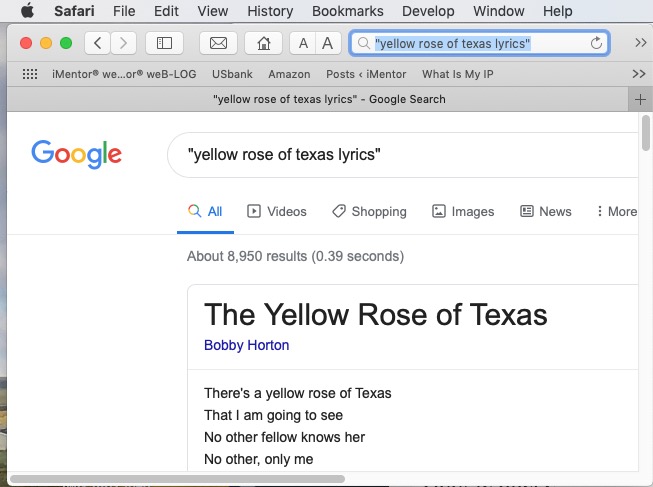
Task: Switch to News results tab
Action: (546, 212)
